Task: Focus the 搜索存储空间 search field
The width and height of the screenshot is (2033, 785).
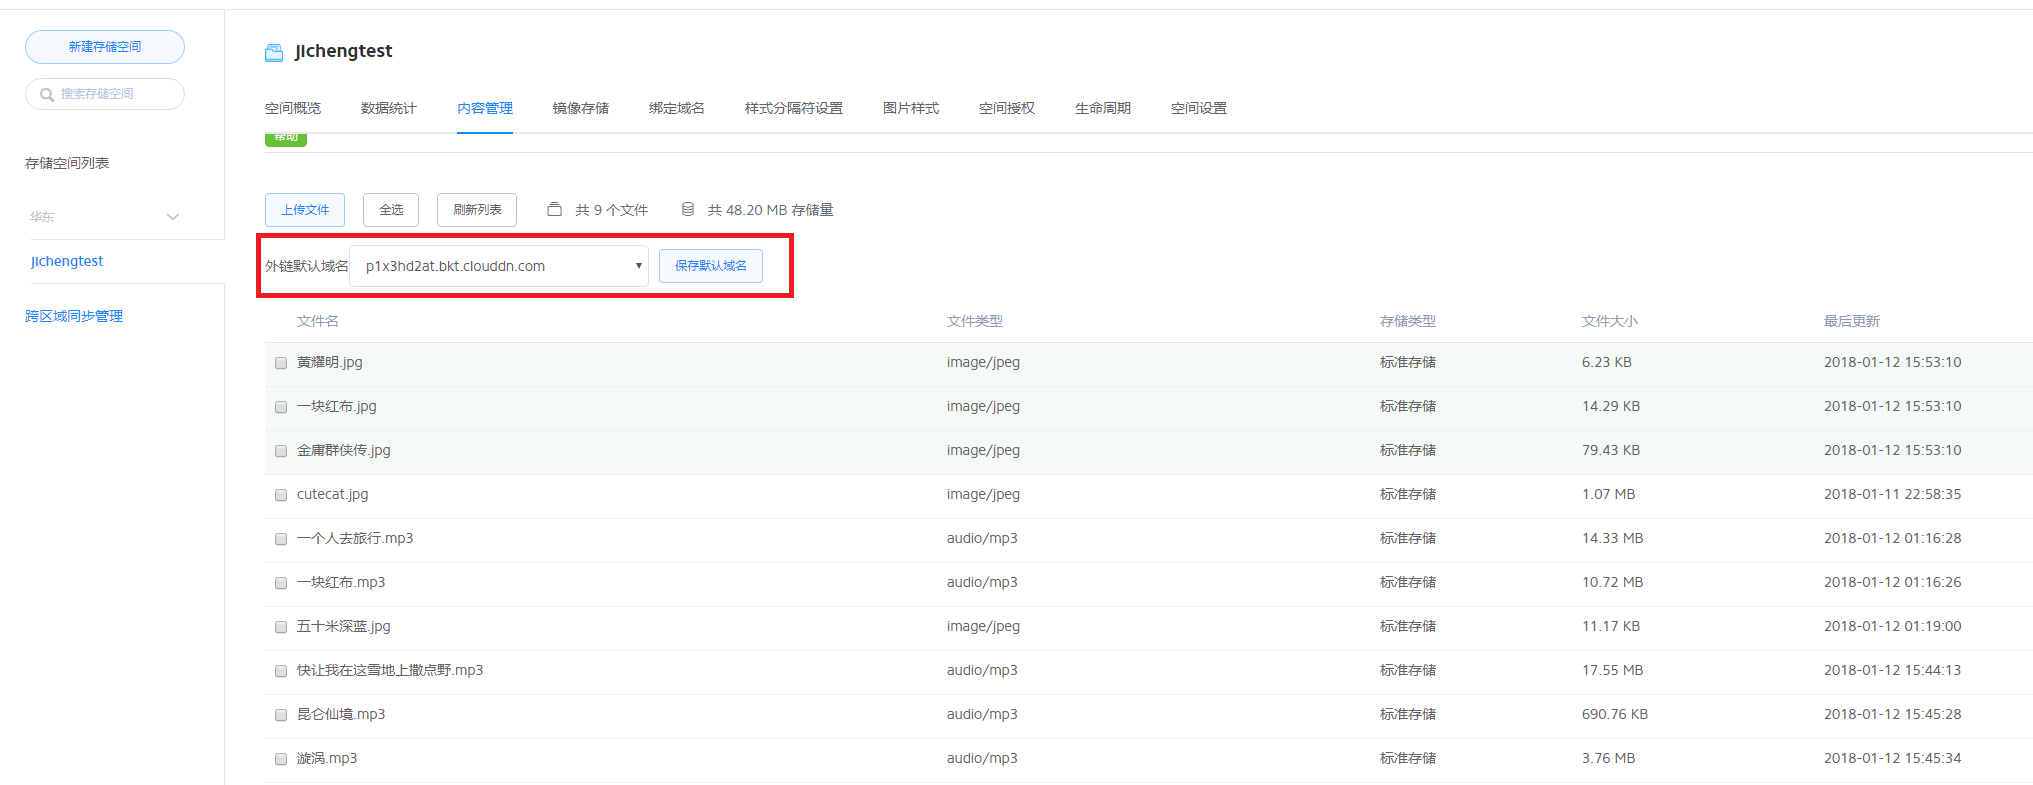Action: [x=105, y=94]
